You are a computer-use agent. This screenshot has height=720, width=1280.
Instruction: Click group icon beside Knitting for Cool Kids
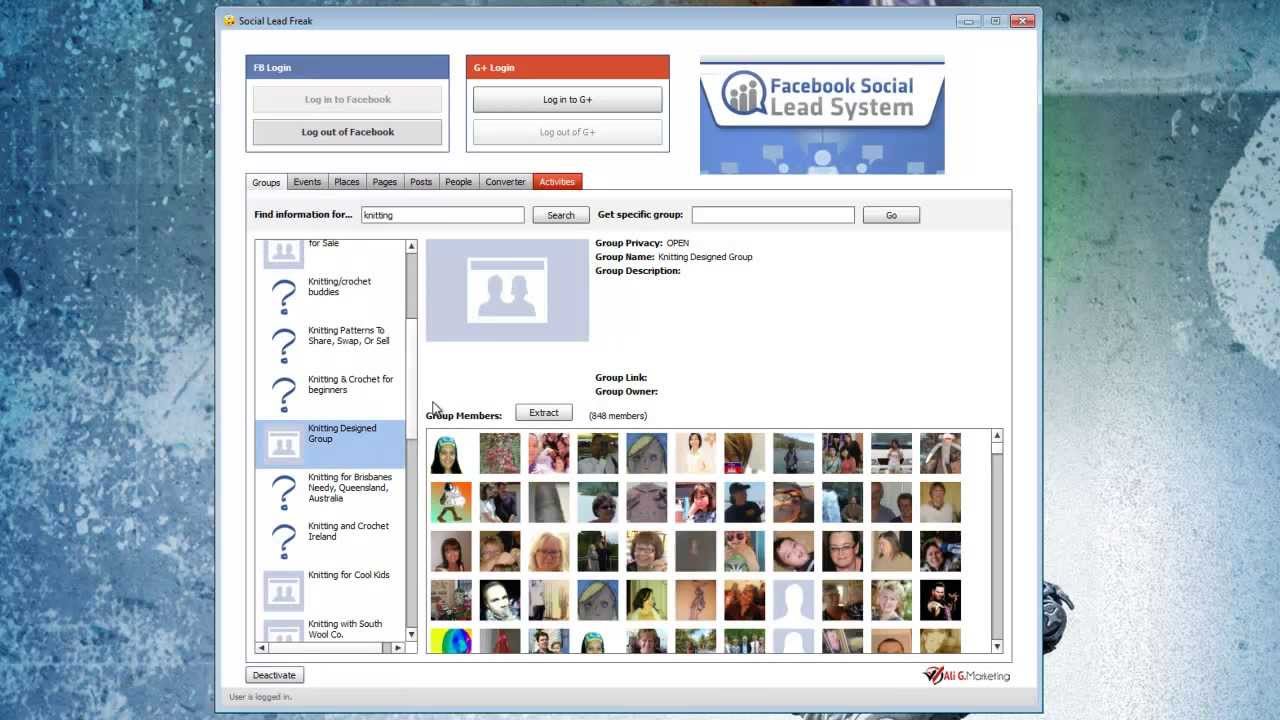[x=284, y=591]
